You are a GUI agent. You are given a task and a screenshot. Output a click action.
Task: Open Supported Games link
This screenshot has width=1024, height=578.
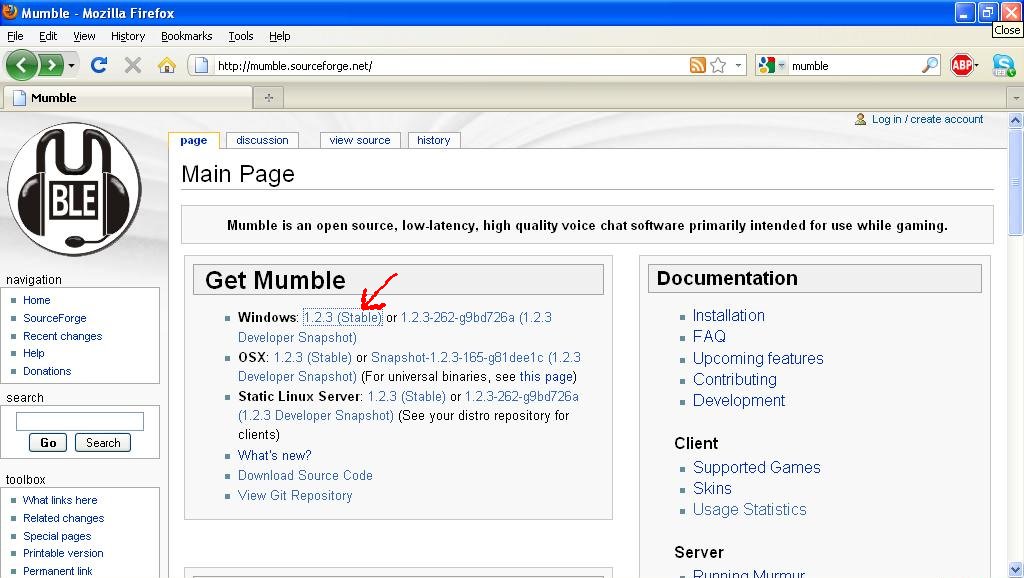pos(756,468)
